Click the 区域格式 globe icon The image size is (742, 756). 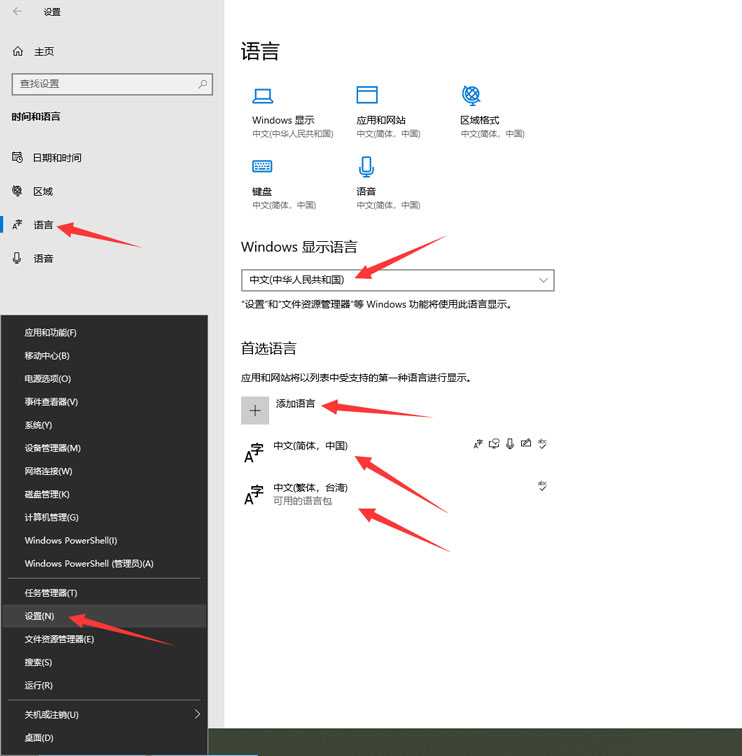471,95
